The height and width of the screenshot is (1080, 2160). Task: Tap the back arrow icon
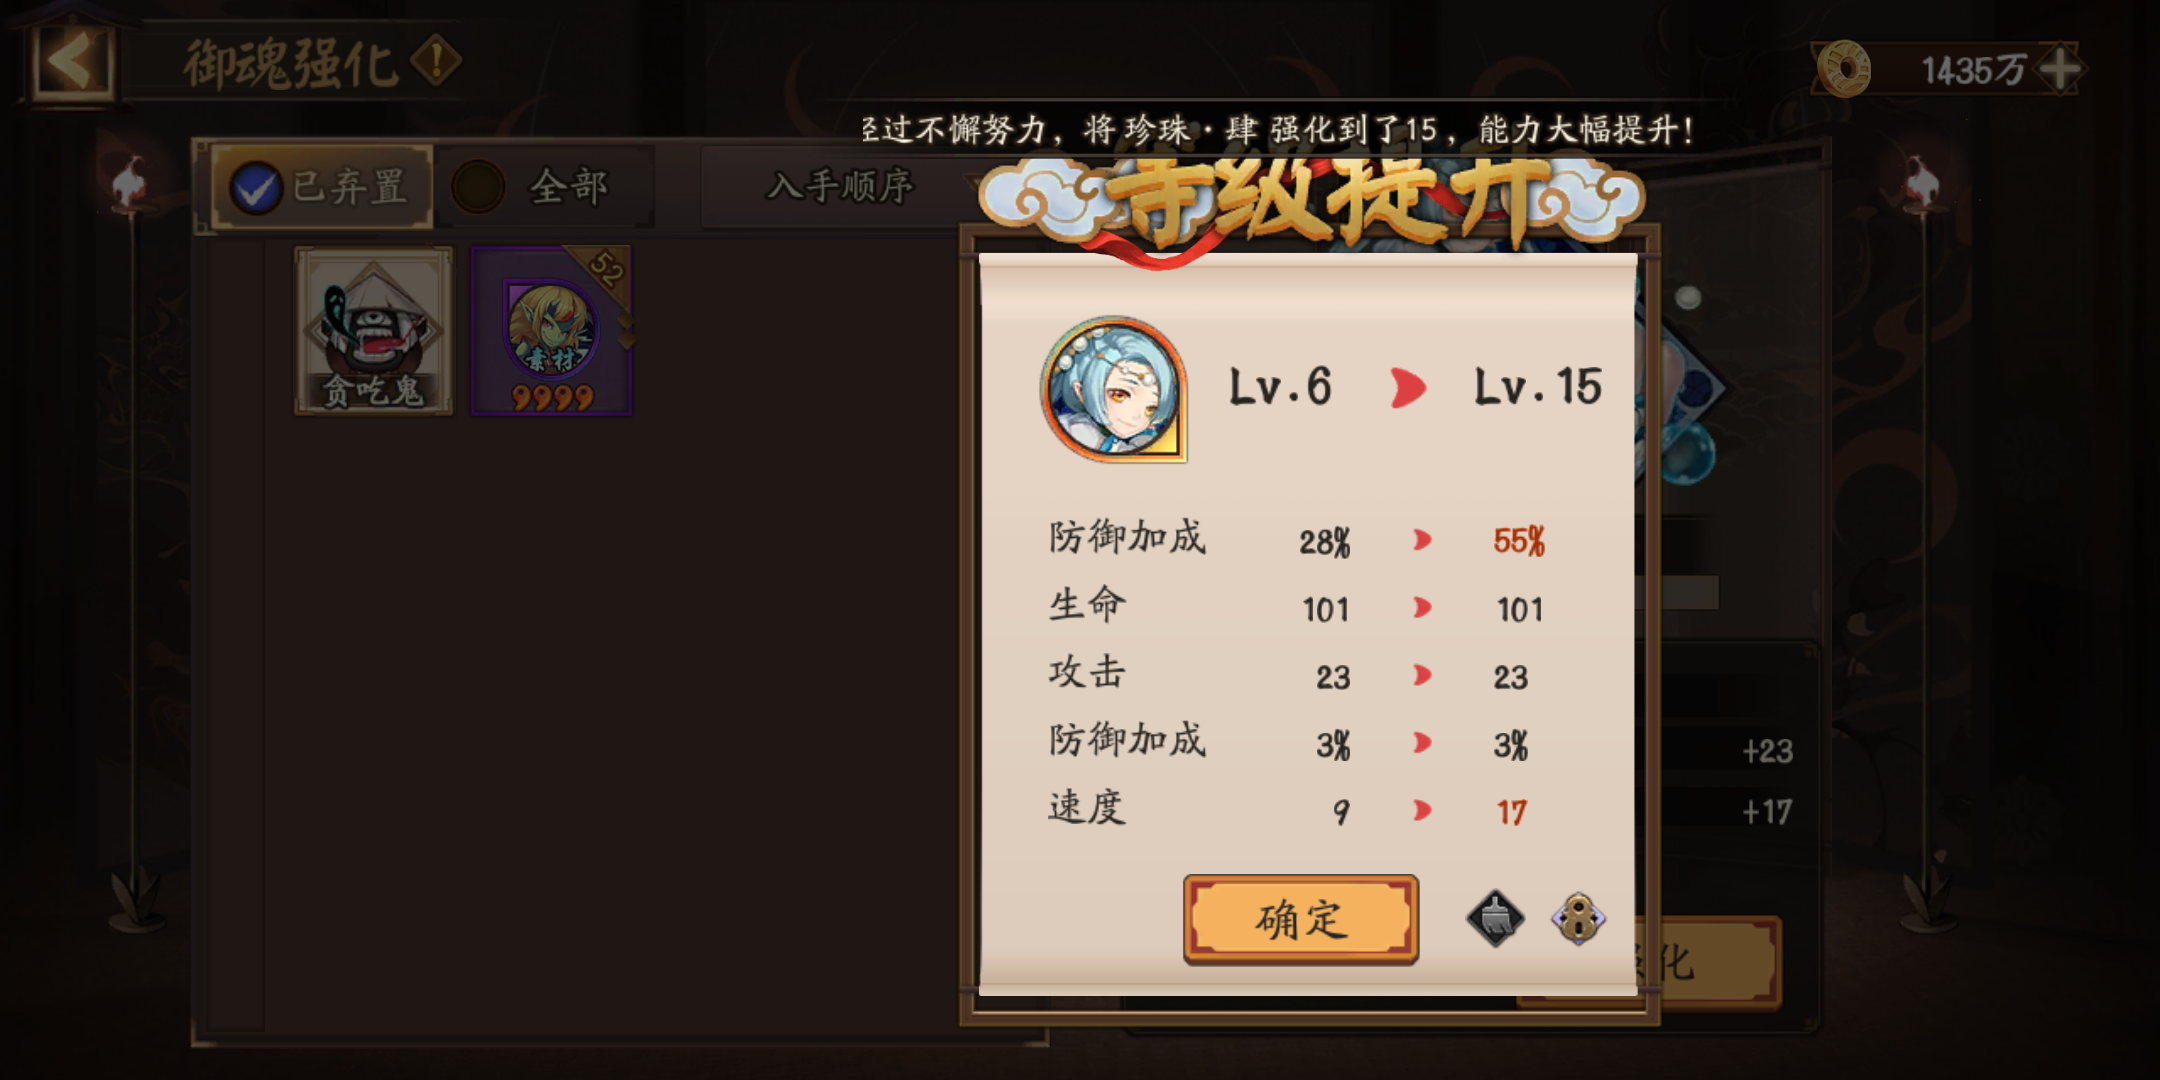pyautogui.click(x=72, y=62)
